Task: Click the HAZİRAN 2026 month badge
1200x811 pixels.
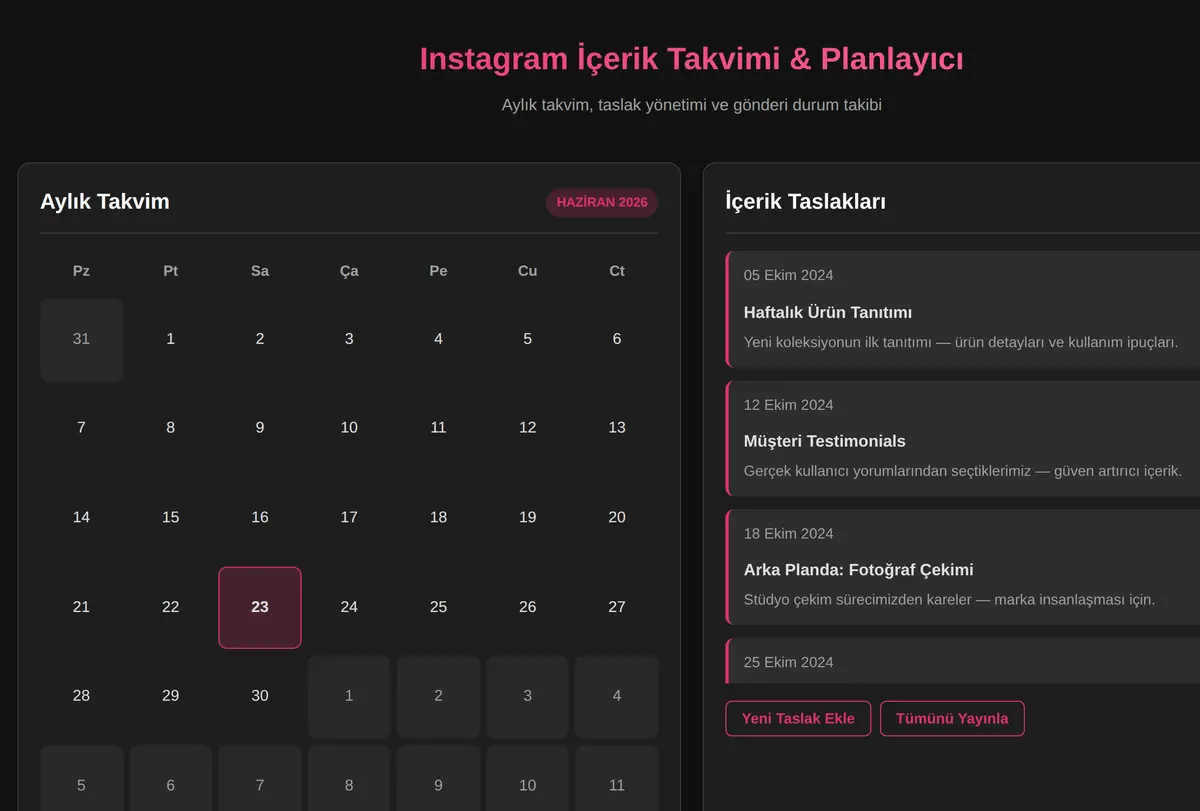Action: (x=602, y=202)
